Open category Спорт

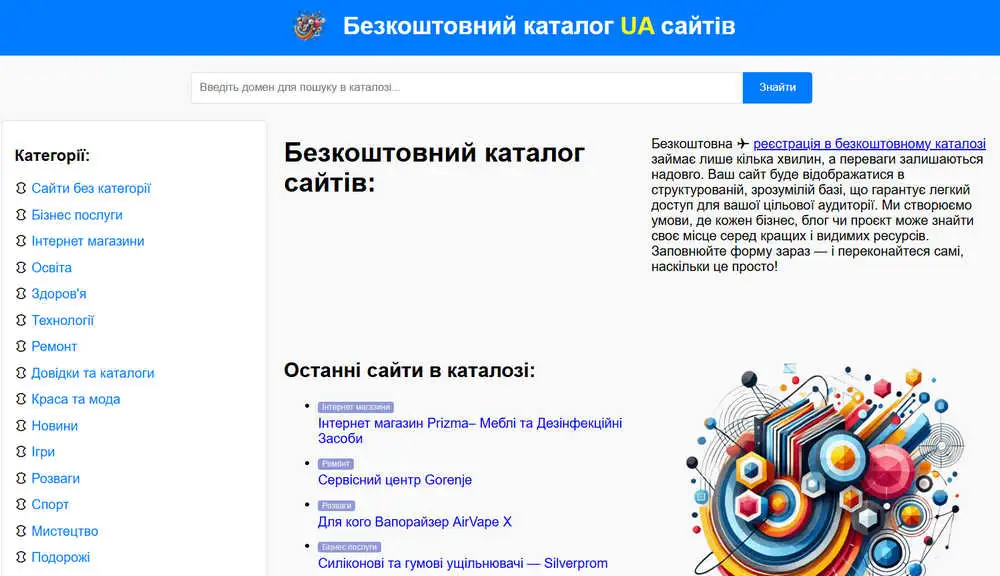(x=50, y=504)
